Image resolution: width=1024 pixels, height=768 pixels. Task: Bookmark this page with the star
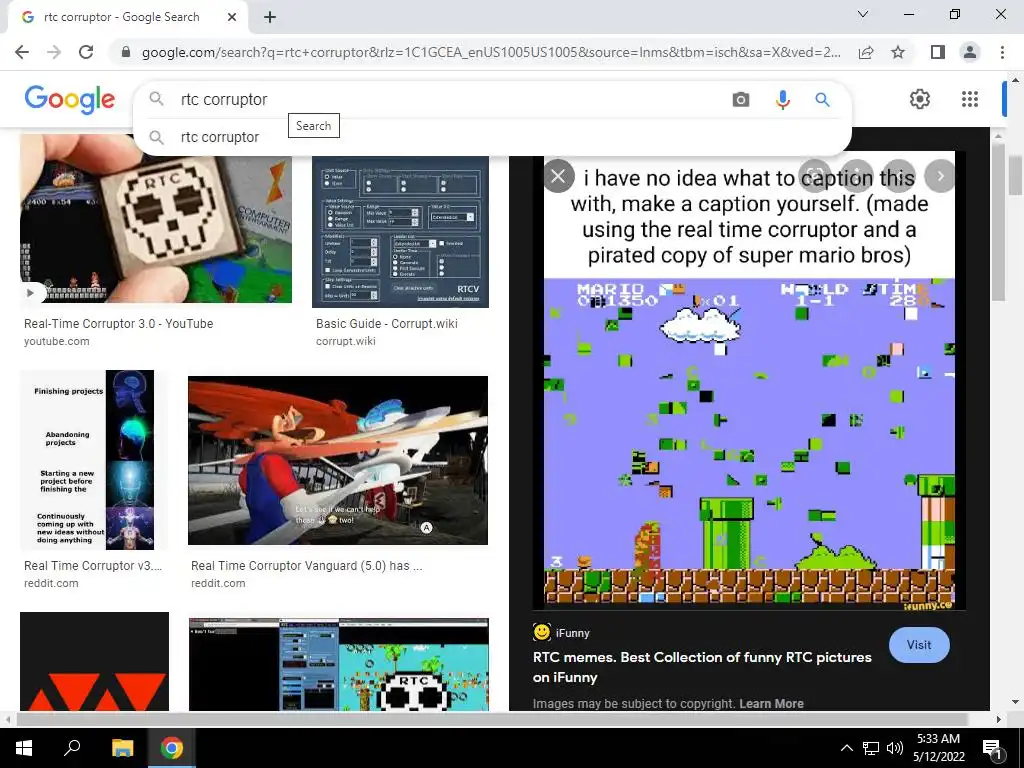[x=898, y=52]
